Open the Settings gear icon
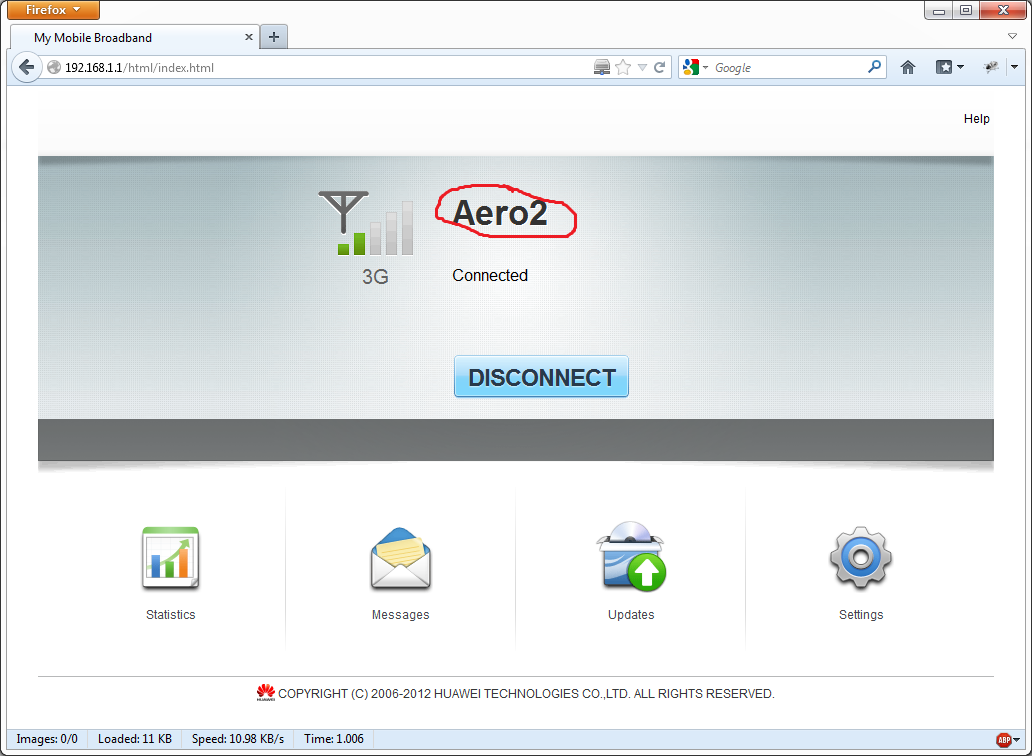The height and width of the screenshot is (756, 1032). (x=861, y=557)
